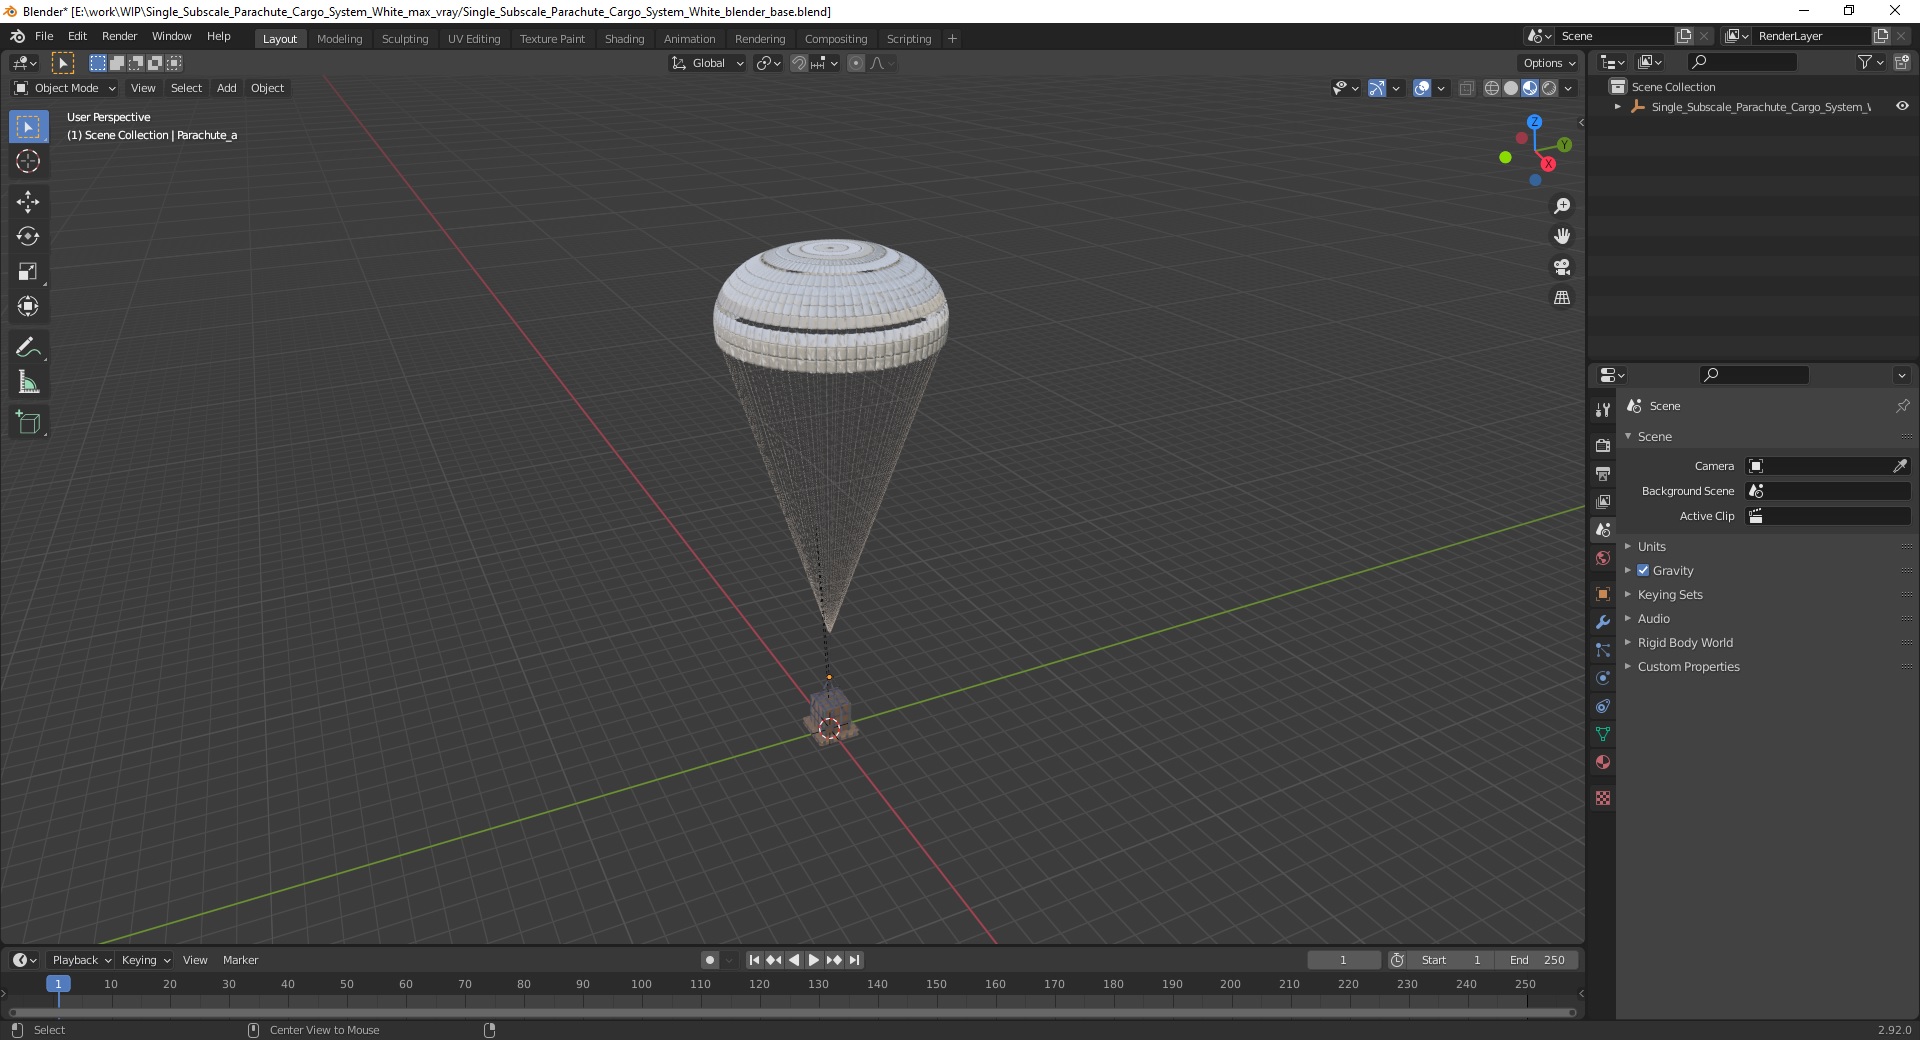Open Tool properties tab
The height and width of the screenshot is (1040, 1920).
point(1603,410)
